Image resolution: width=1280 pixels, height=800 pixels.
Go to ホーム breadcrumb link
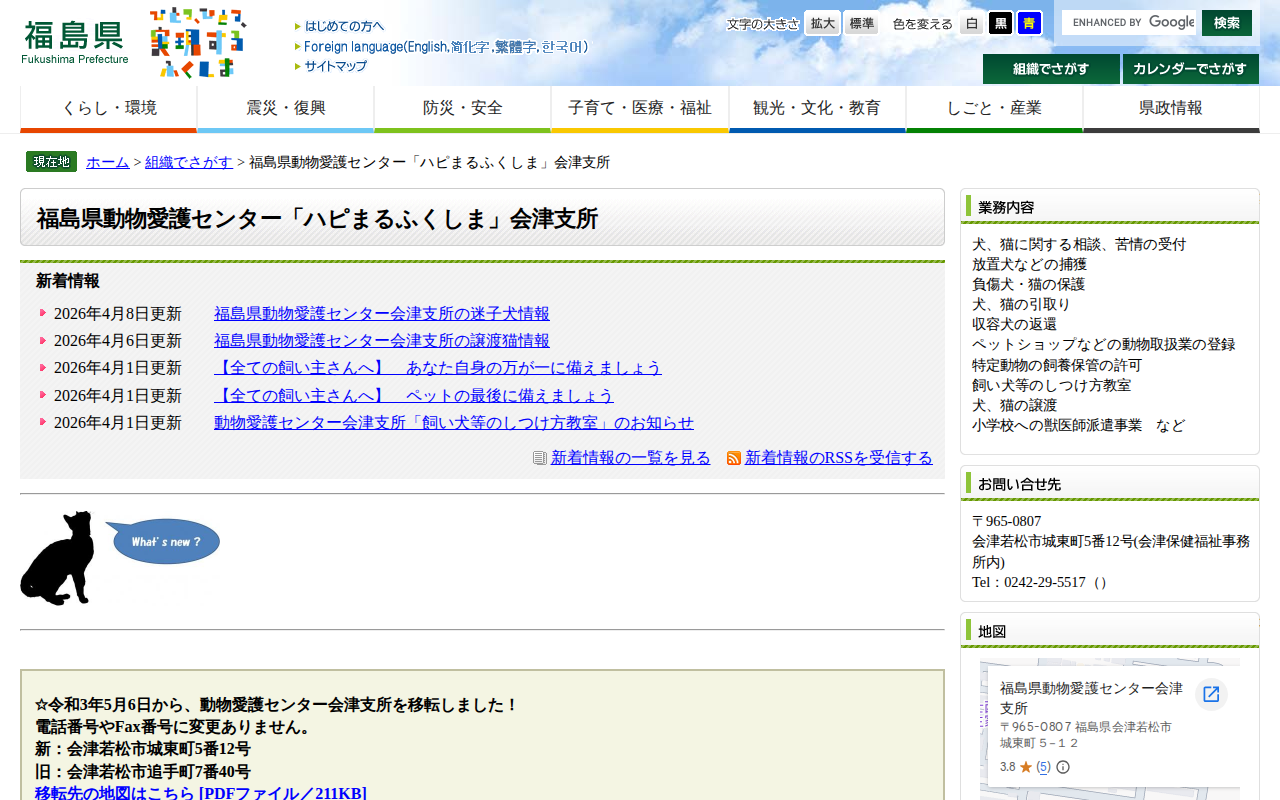click(x=108, y=162)
